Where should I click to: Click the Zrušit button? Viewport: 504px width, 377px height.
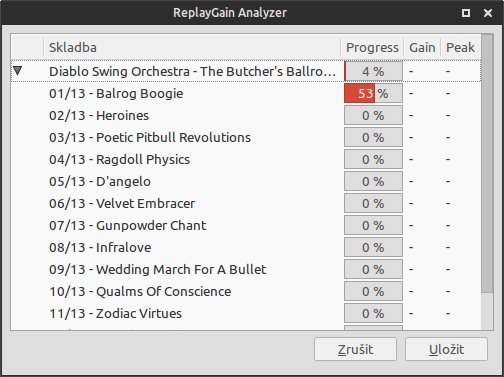pos(355,349)
